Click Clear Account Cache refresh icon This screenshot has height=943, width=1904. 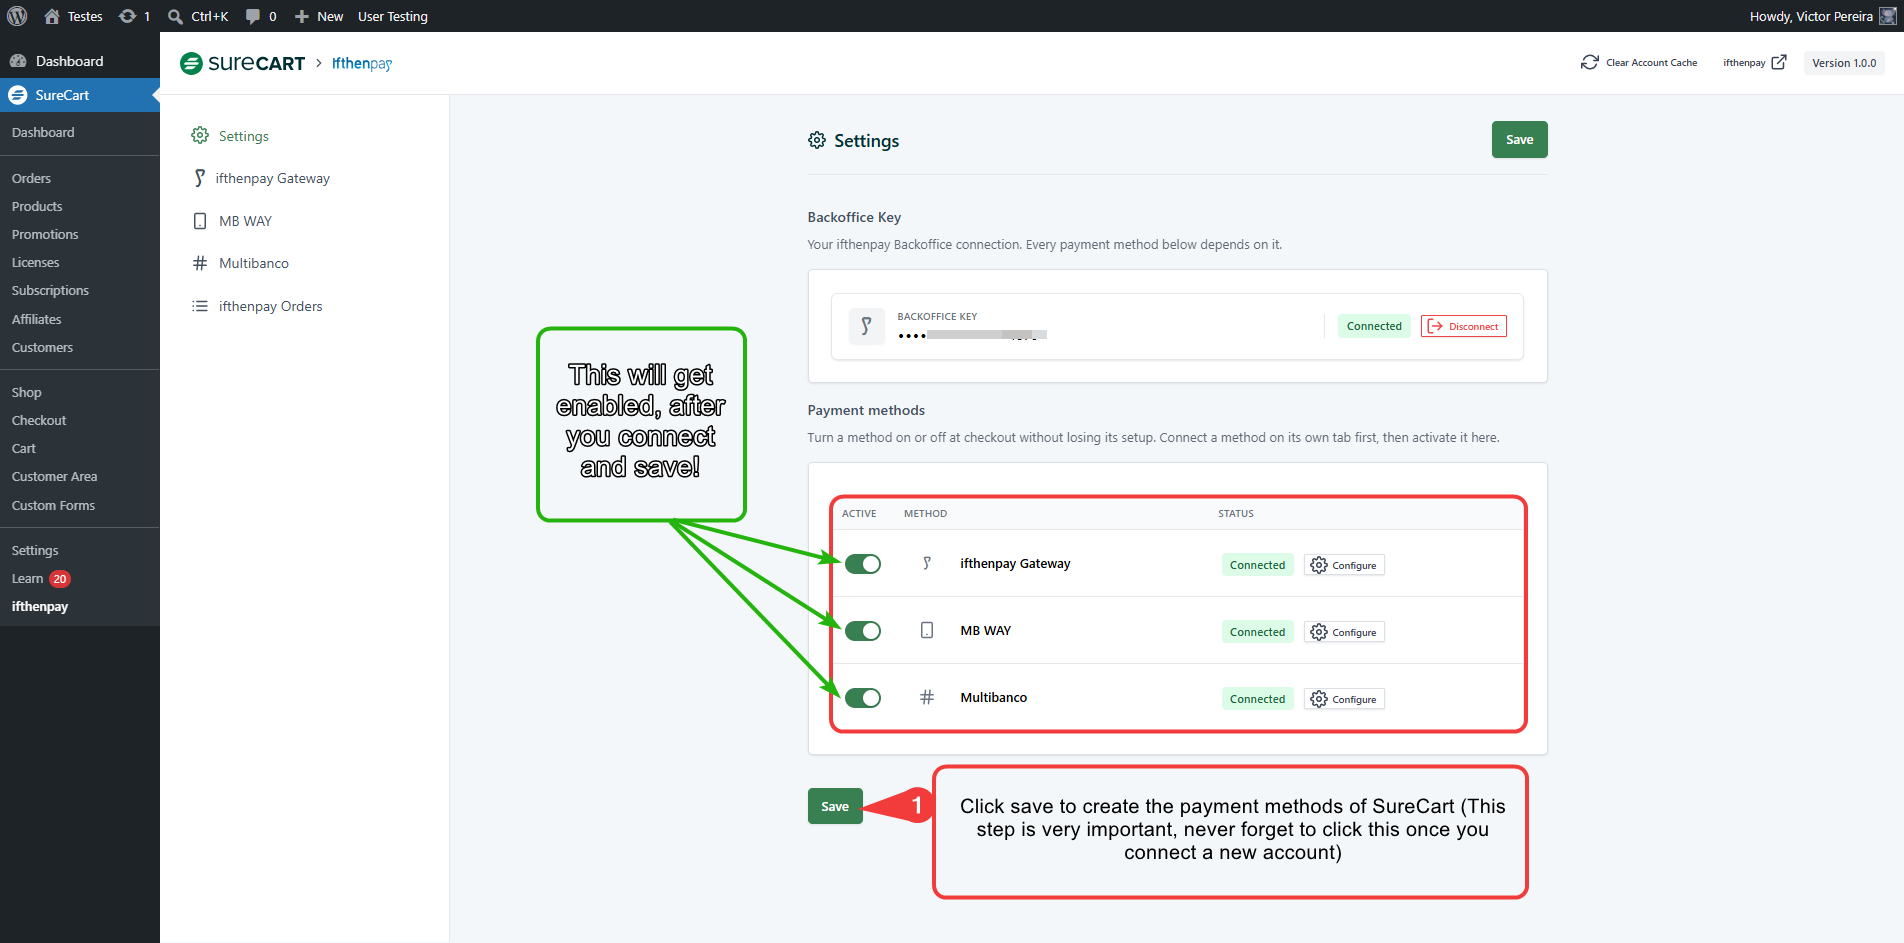[1589, 62]
